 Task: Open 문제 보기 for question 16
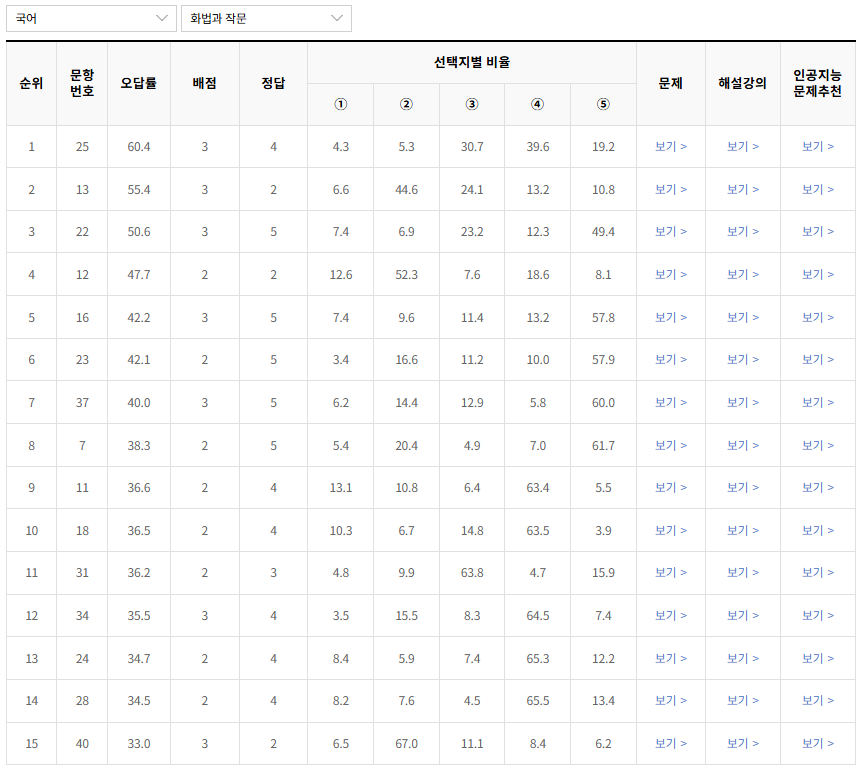click(670, 317)
